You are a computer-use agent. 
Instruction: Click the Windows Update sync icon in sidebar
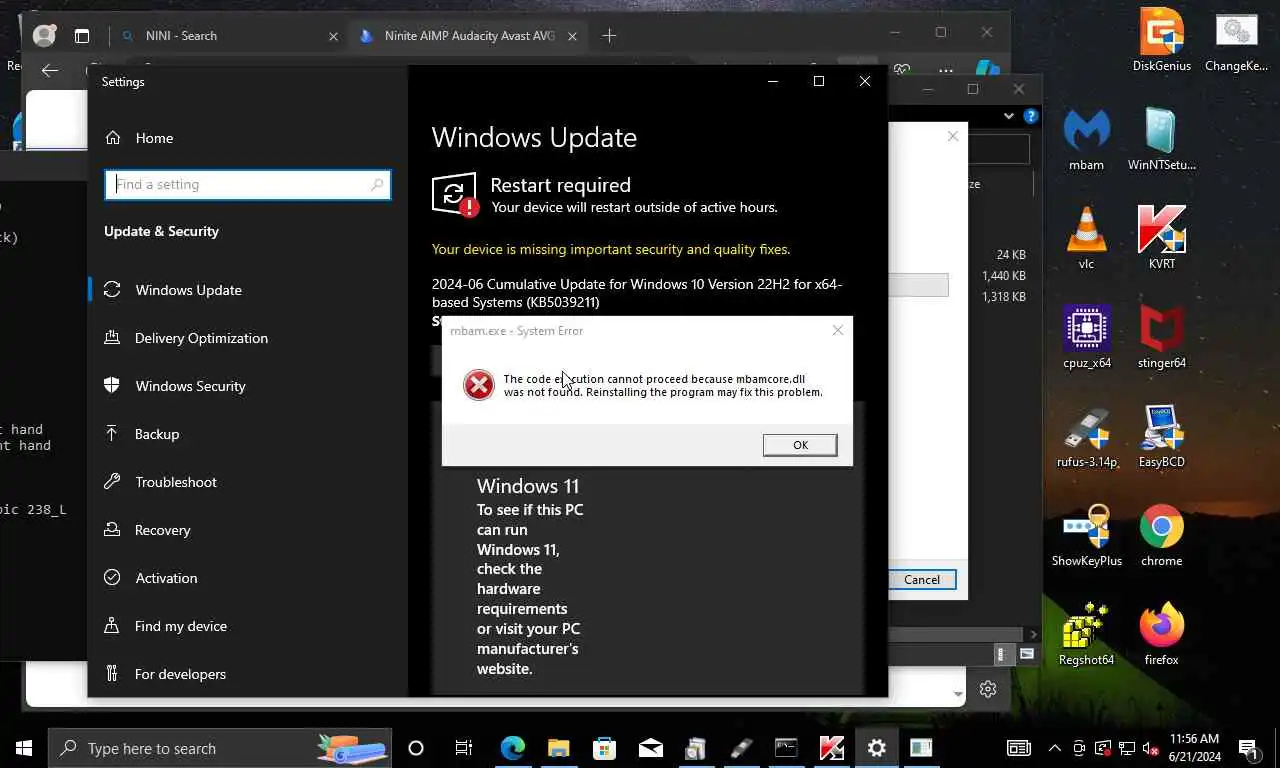[x=112, y=290]
